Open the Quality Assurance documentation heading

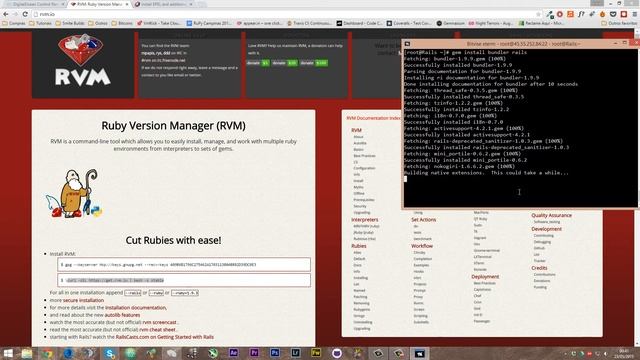pyautogui.click(x=551, y=215)
